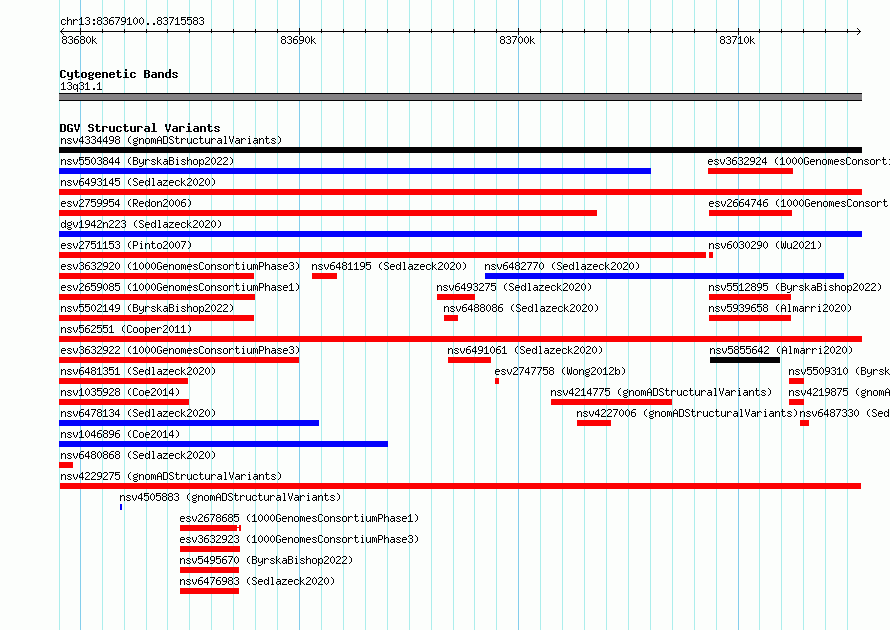The width and height of the screenshot is (890, 630).
Task: Open nsv4219875 variant label
Action: click(839, 392)
